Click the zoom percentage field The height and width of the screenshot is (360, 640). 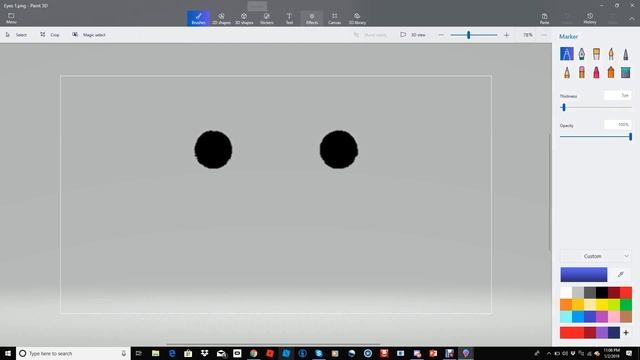[x=528, y=35]
